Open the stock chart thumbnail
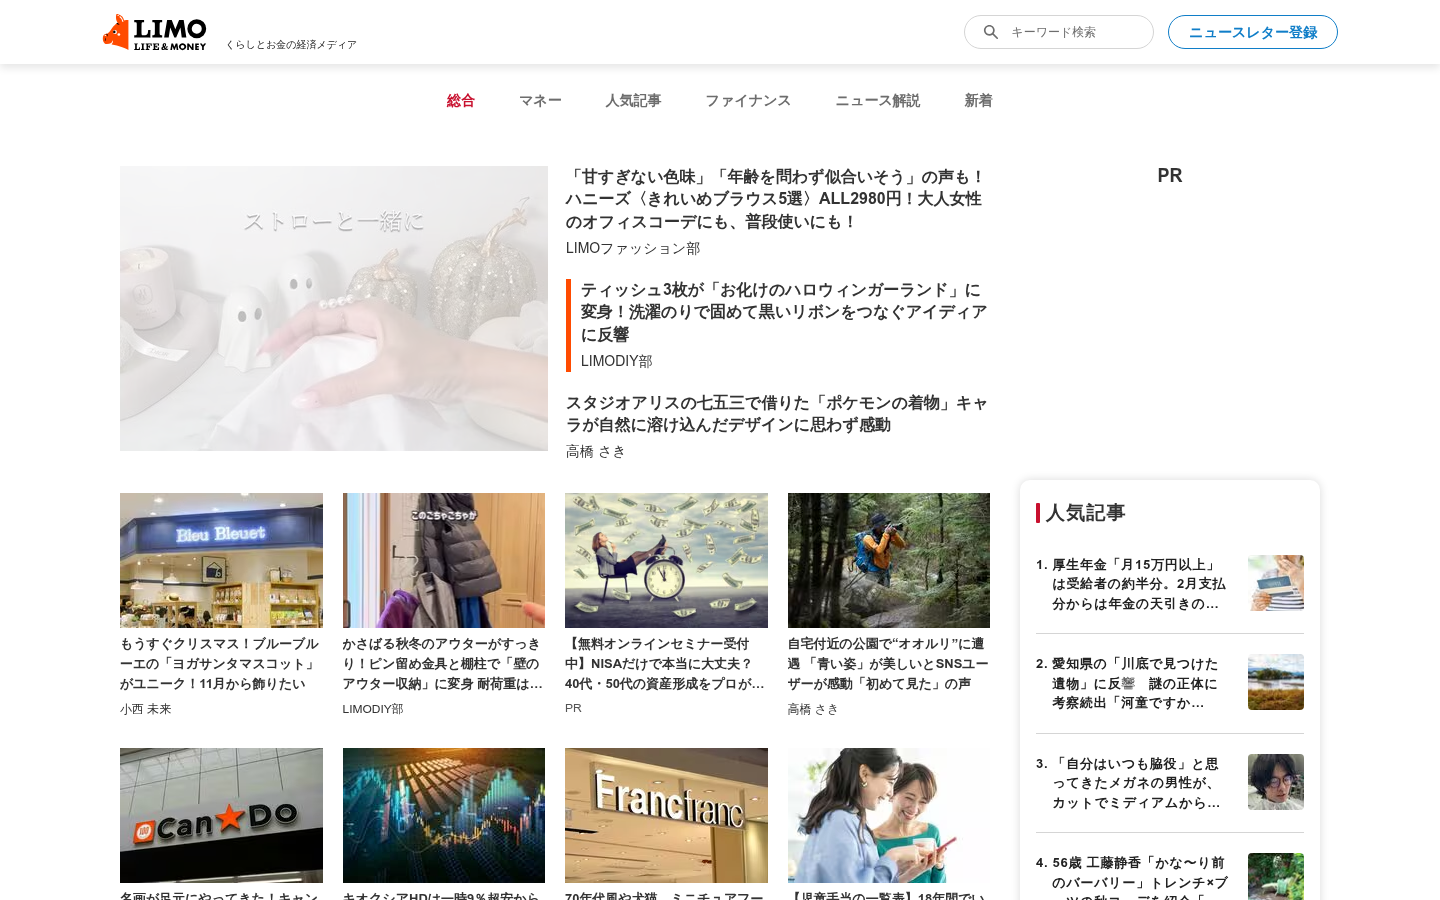 tap(444, 815)
